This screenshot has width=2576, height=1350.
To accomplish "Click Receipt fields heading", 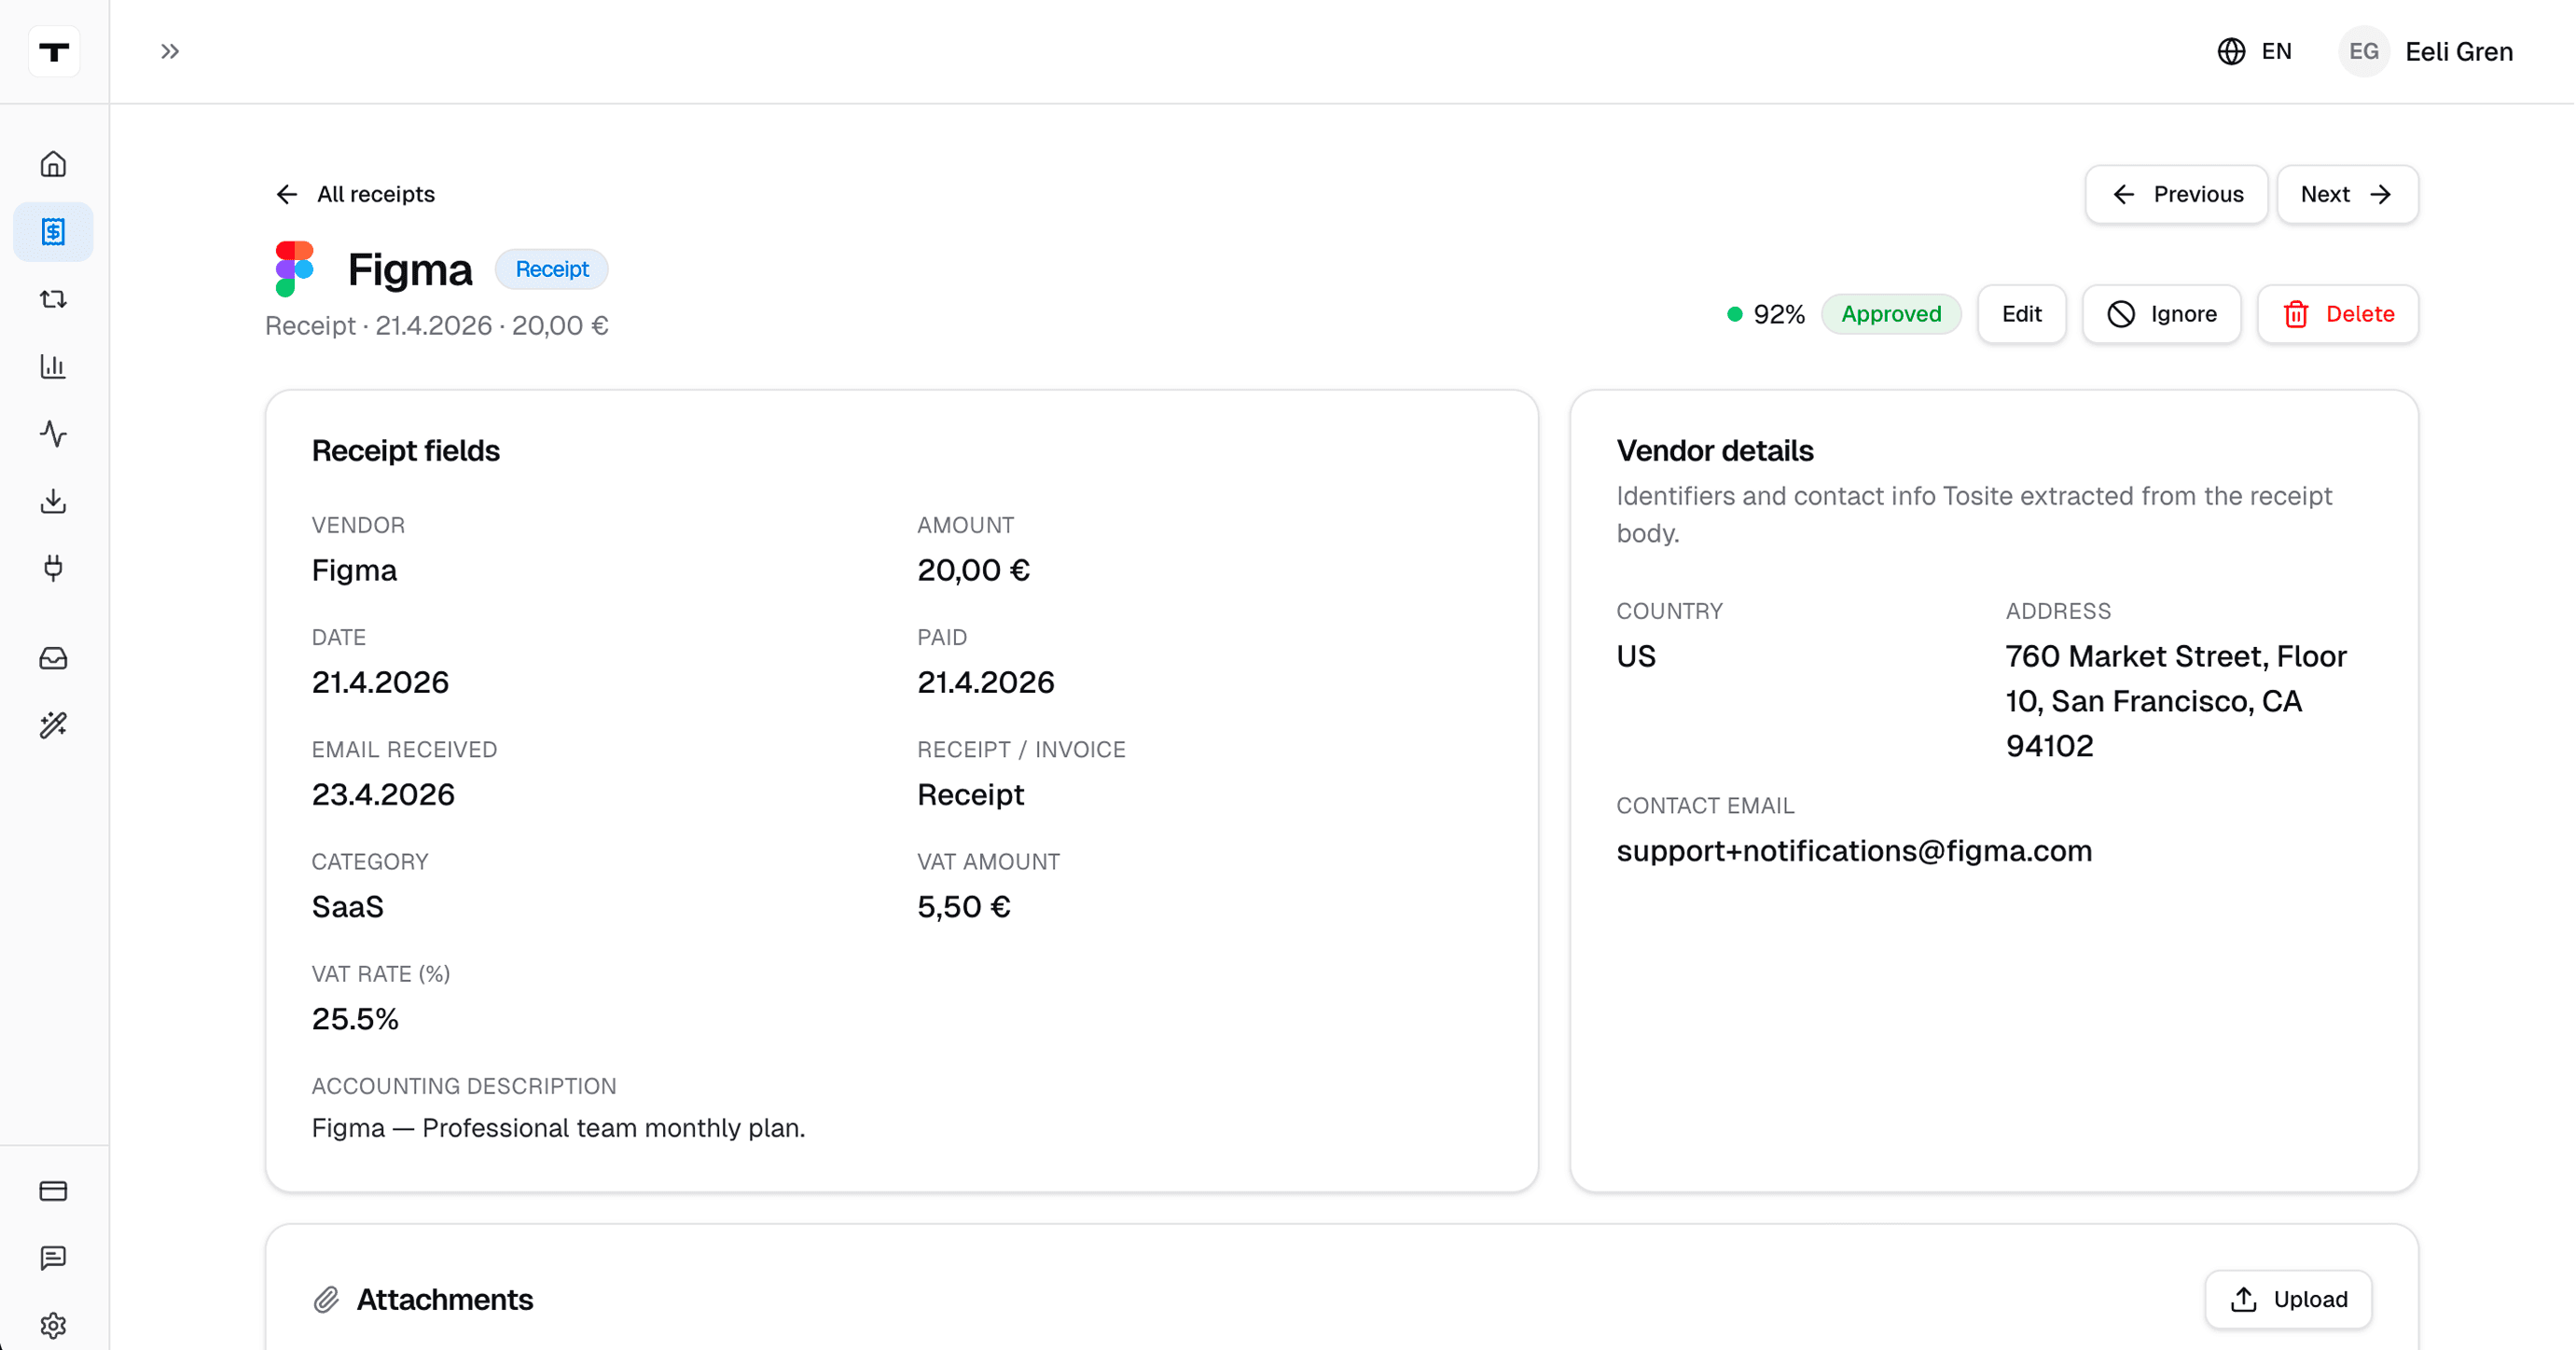I will (x=405, y=451).
